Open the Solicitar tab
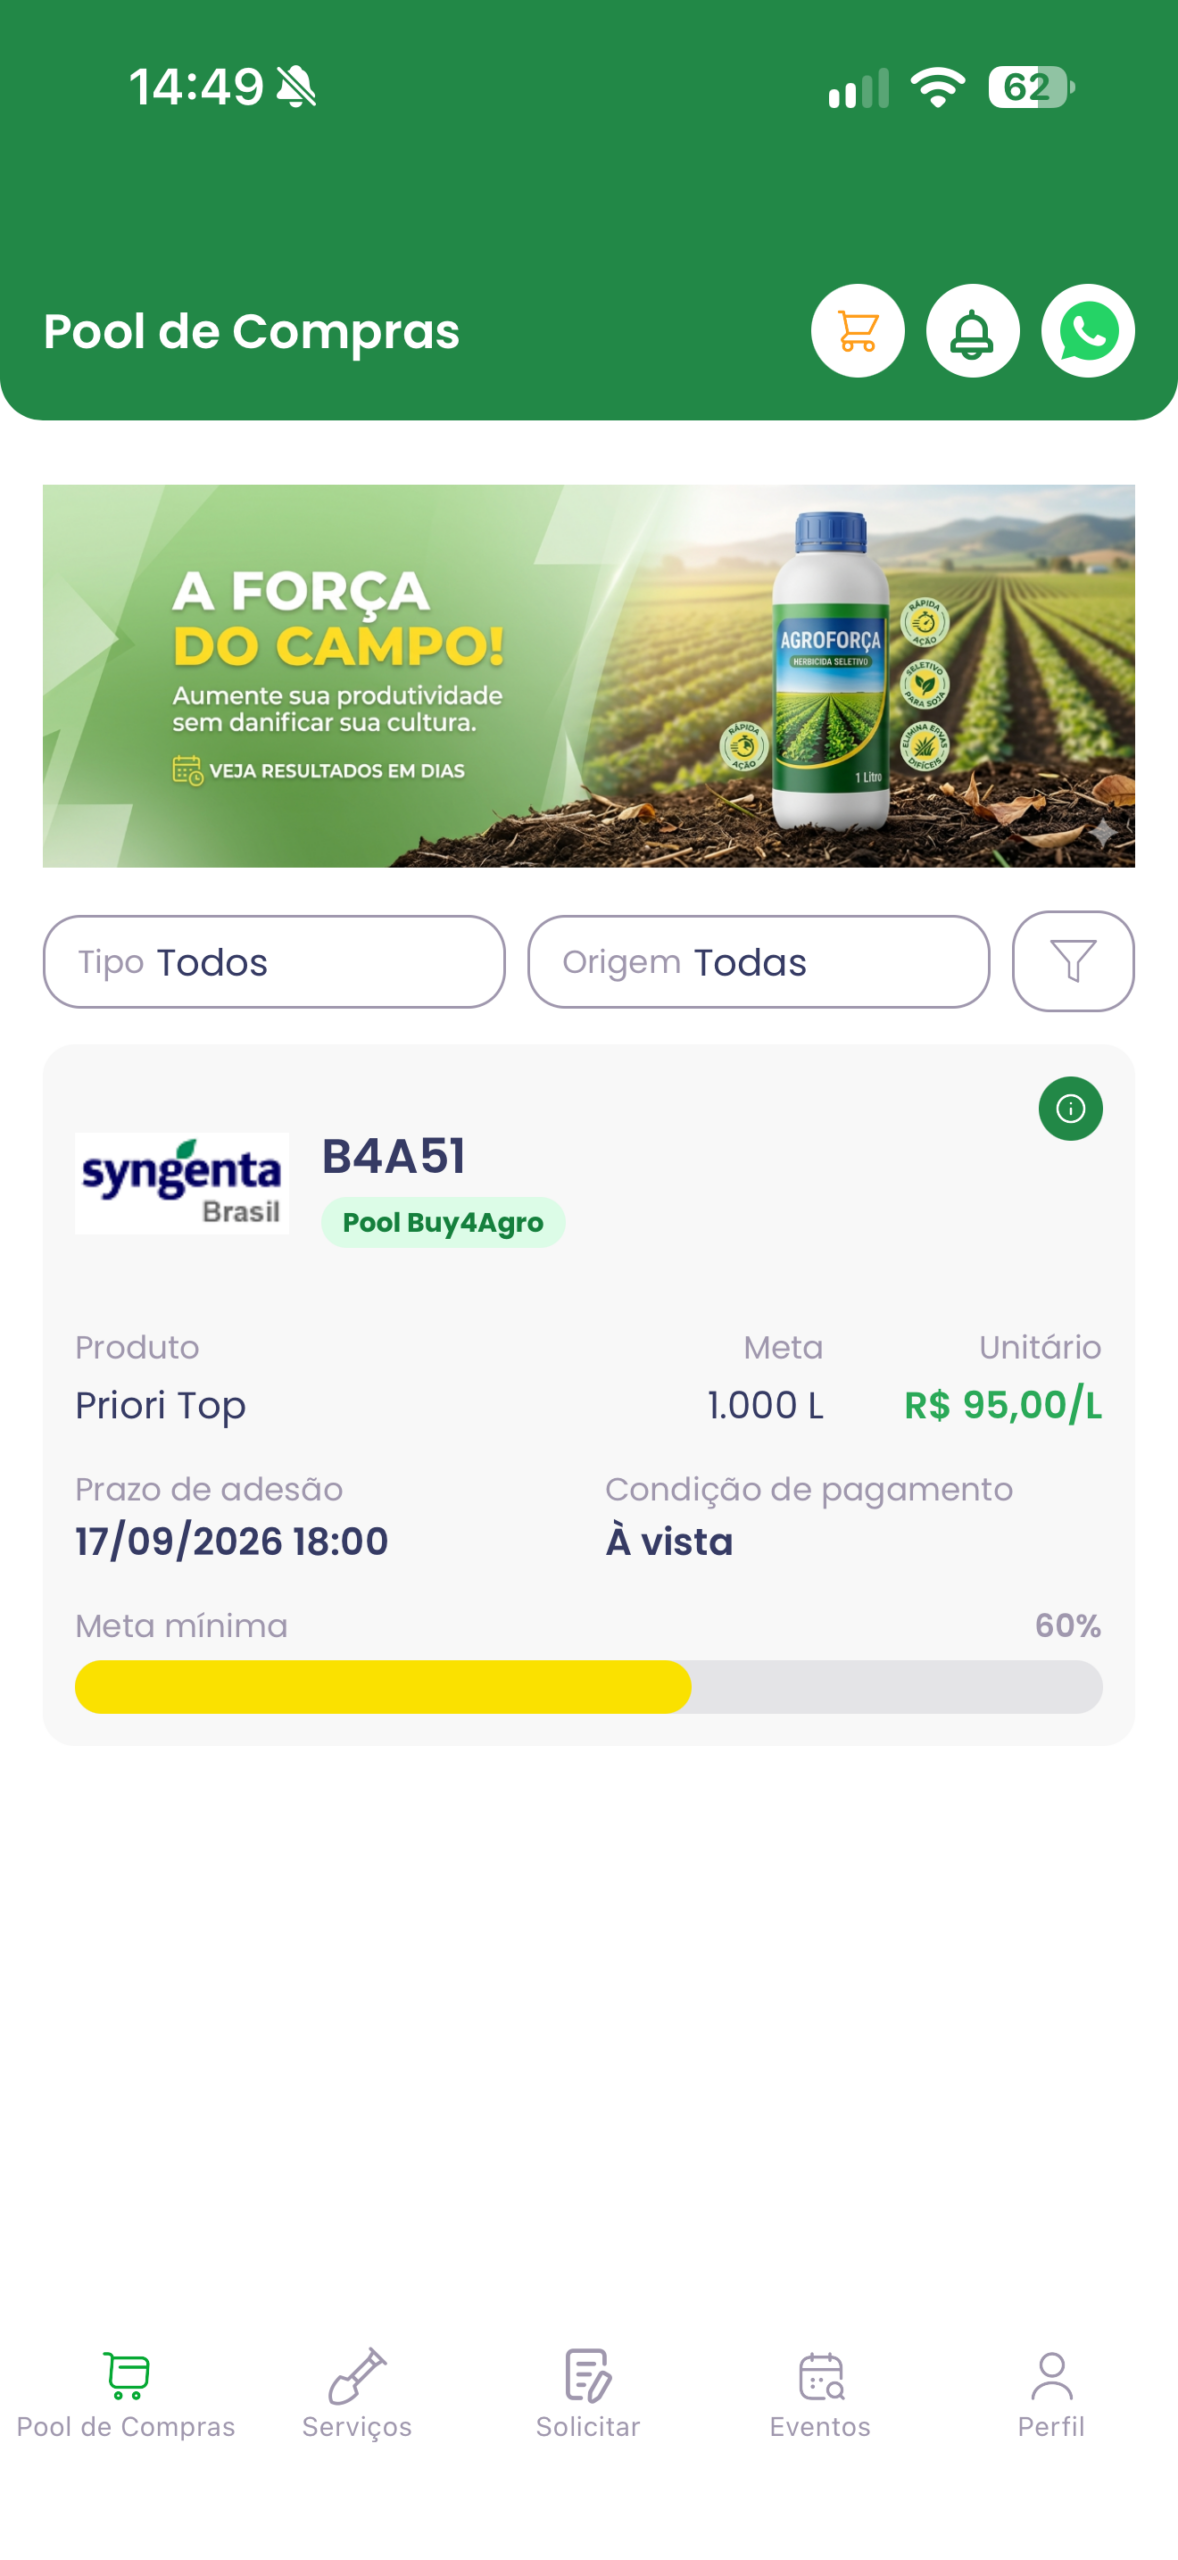The image size is (1178, 2560). click(588, 2394)
